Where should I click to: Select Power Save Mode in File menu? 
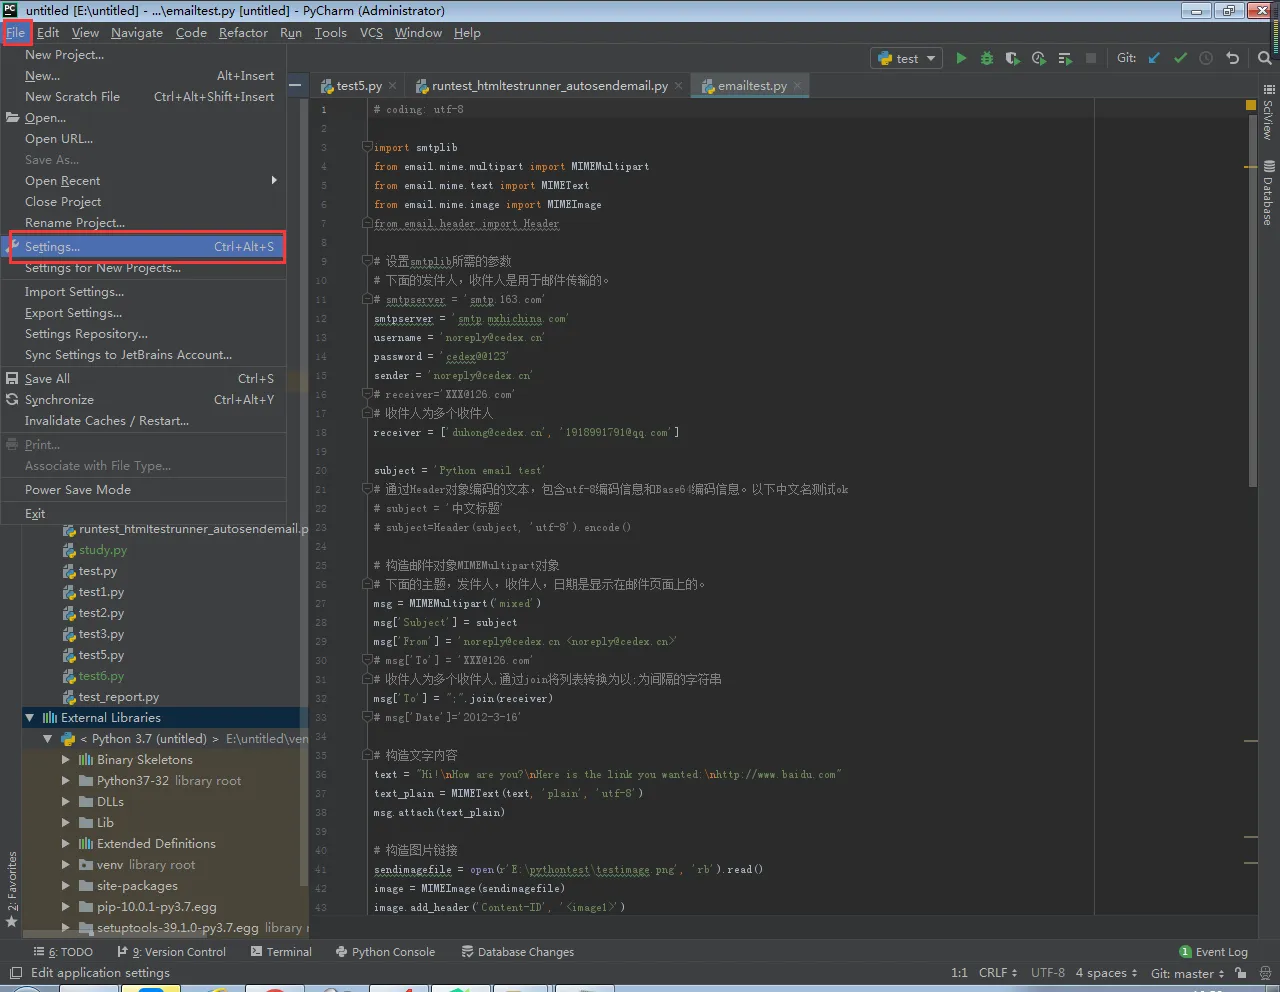pyautogui.click(x=143, y=490)
